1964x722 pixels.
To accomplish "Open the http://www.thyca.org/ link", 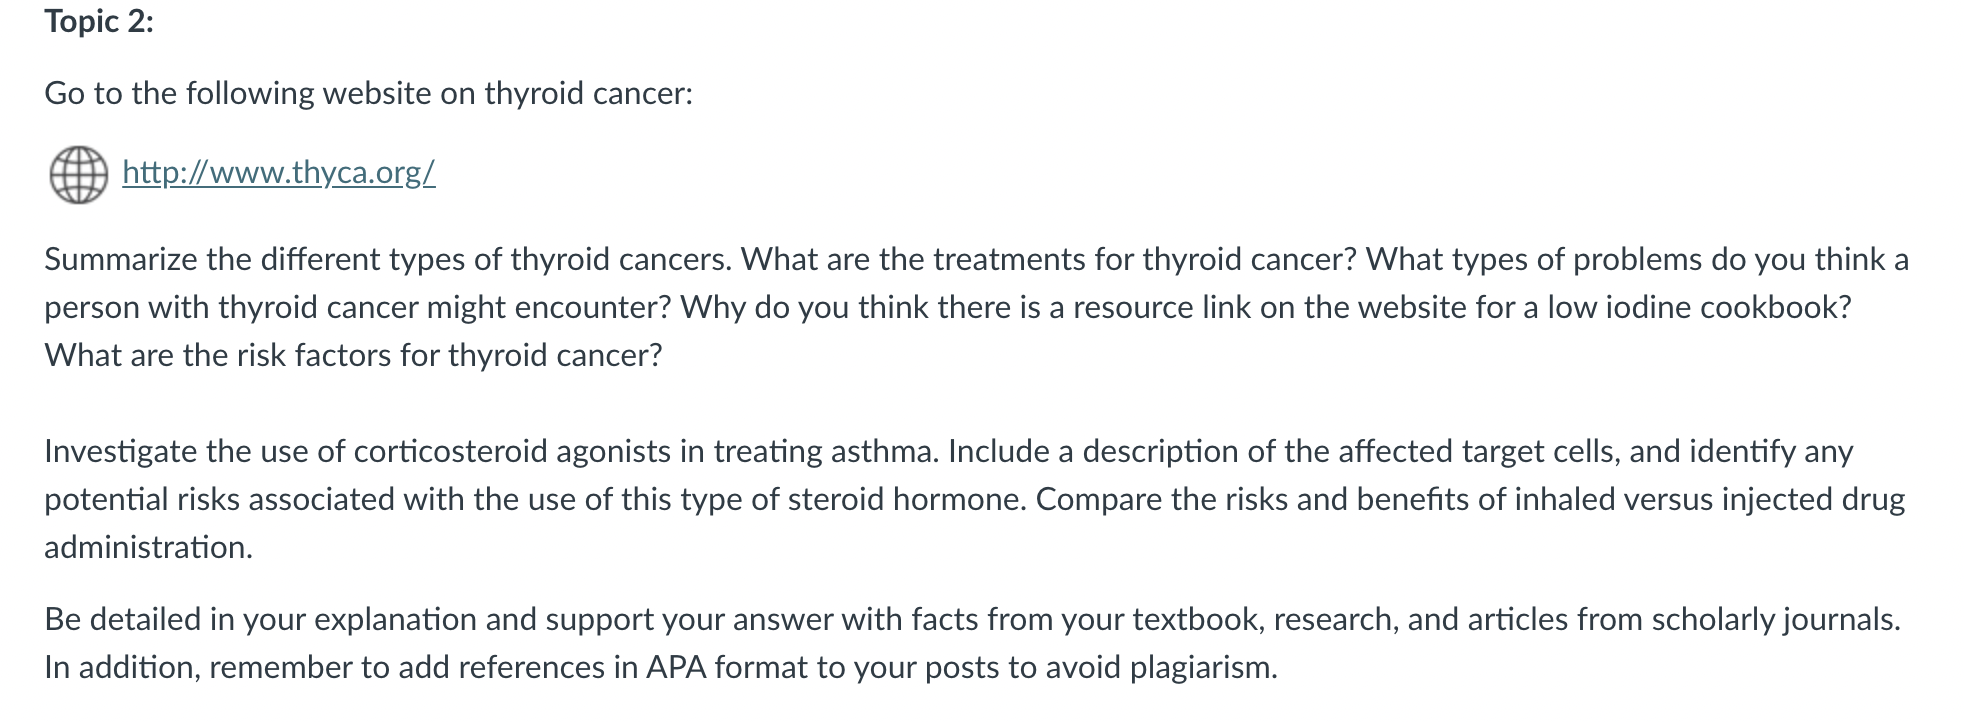I will (x=279, y=173).
